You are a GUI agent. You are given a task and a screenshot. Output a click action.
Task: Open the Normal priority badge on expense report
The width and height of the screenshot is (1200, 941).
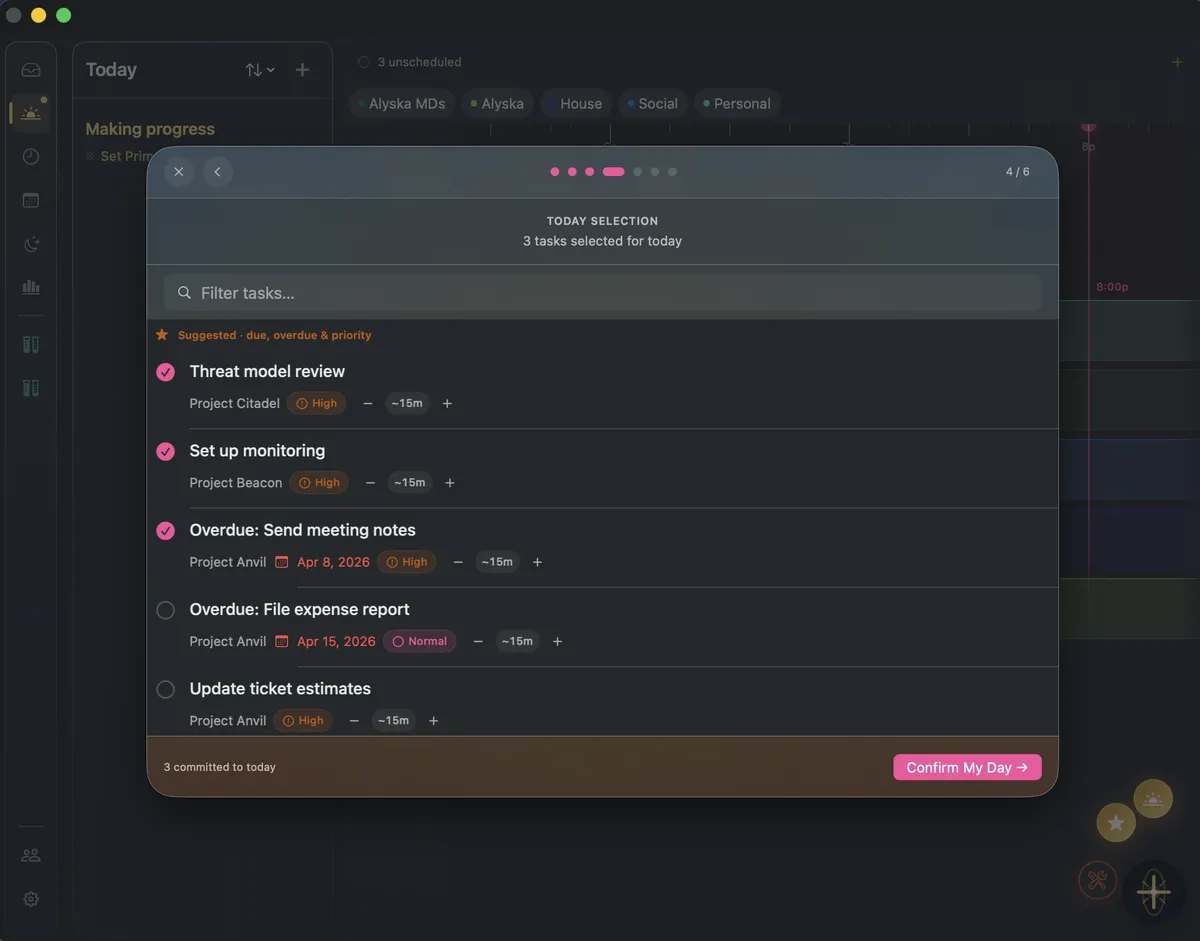pyautogui.click(x=419, y=641)
